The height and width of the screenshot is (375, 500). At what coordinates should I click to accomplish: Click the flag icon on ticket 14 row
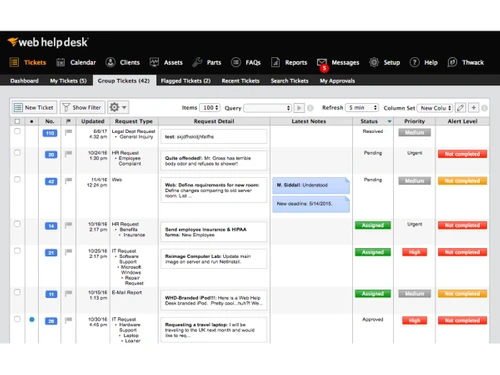pos(68,225)
